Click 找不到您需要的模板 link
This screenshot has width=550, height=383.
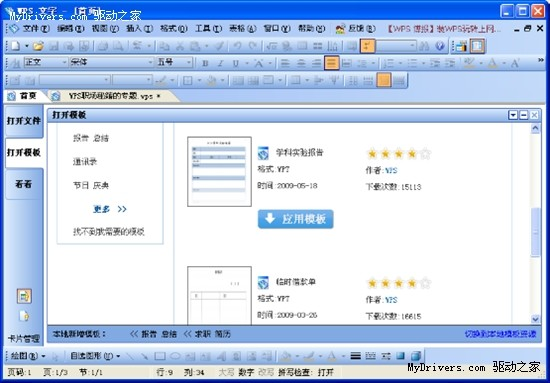109,231
